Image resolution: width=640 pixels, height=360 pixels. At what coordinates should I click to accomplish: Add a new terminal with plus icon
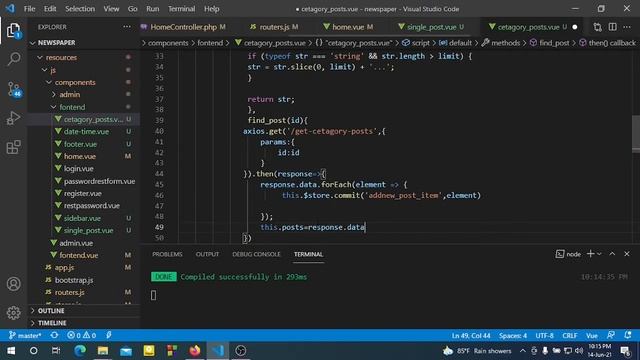pyautogui.click(x=590, y=254)
